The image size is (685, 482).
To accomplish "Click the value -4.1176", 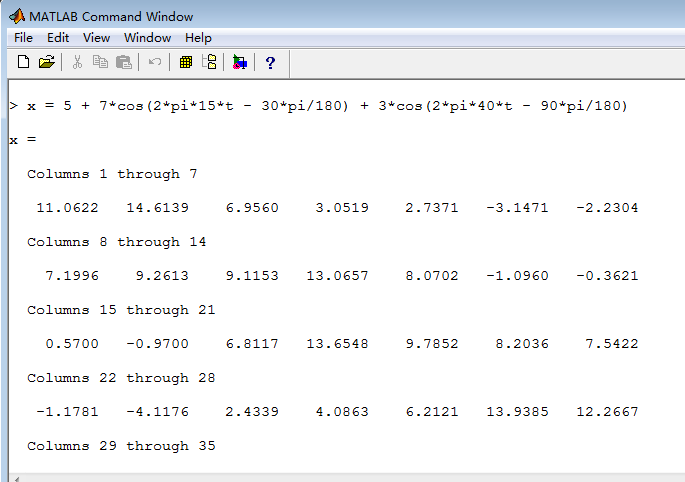I will [x=158, y=412].
